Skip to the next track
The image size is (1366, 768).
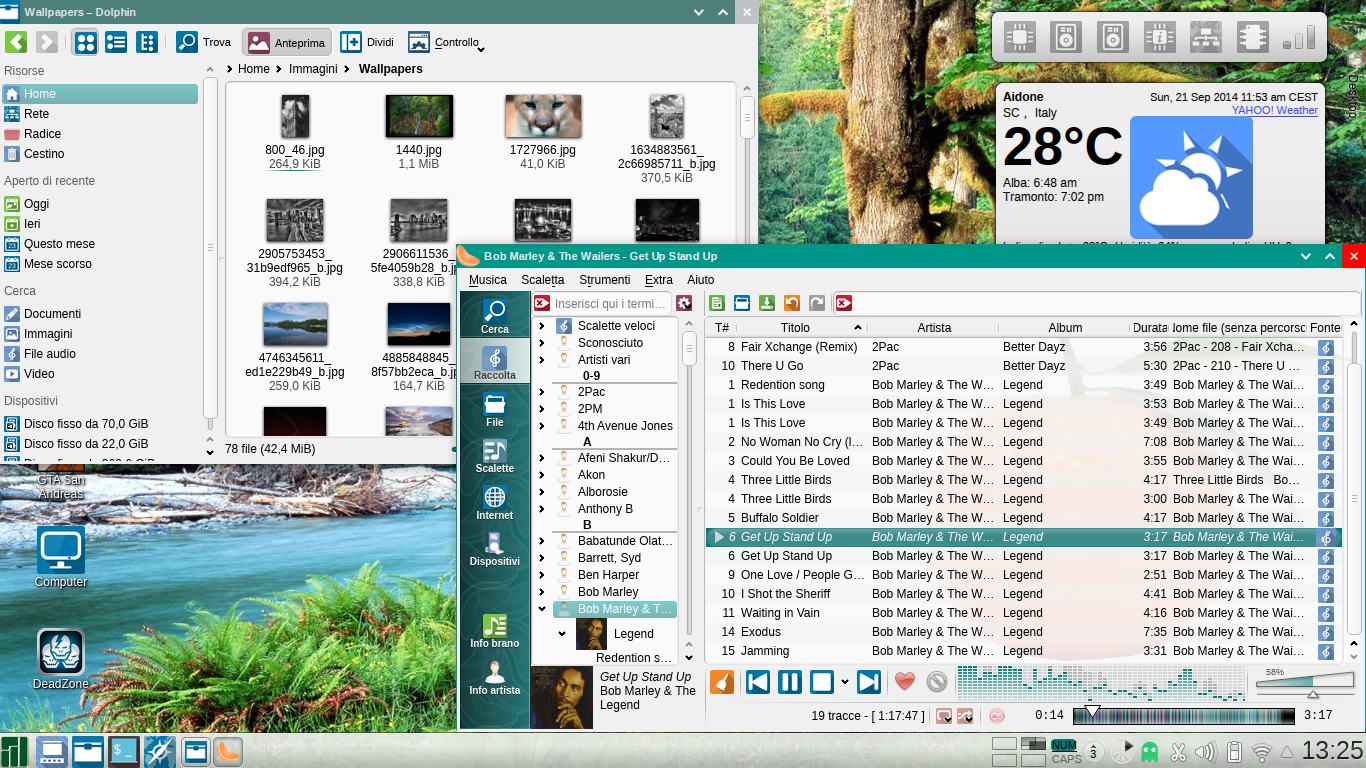click(x=869, y=682)
